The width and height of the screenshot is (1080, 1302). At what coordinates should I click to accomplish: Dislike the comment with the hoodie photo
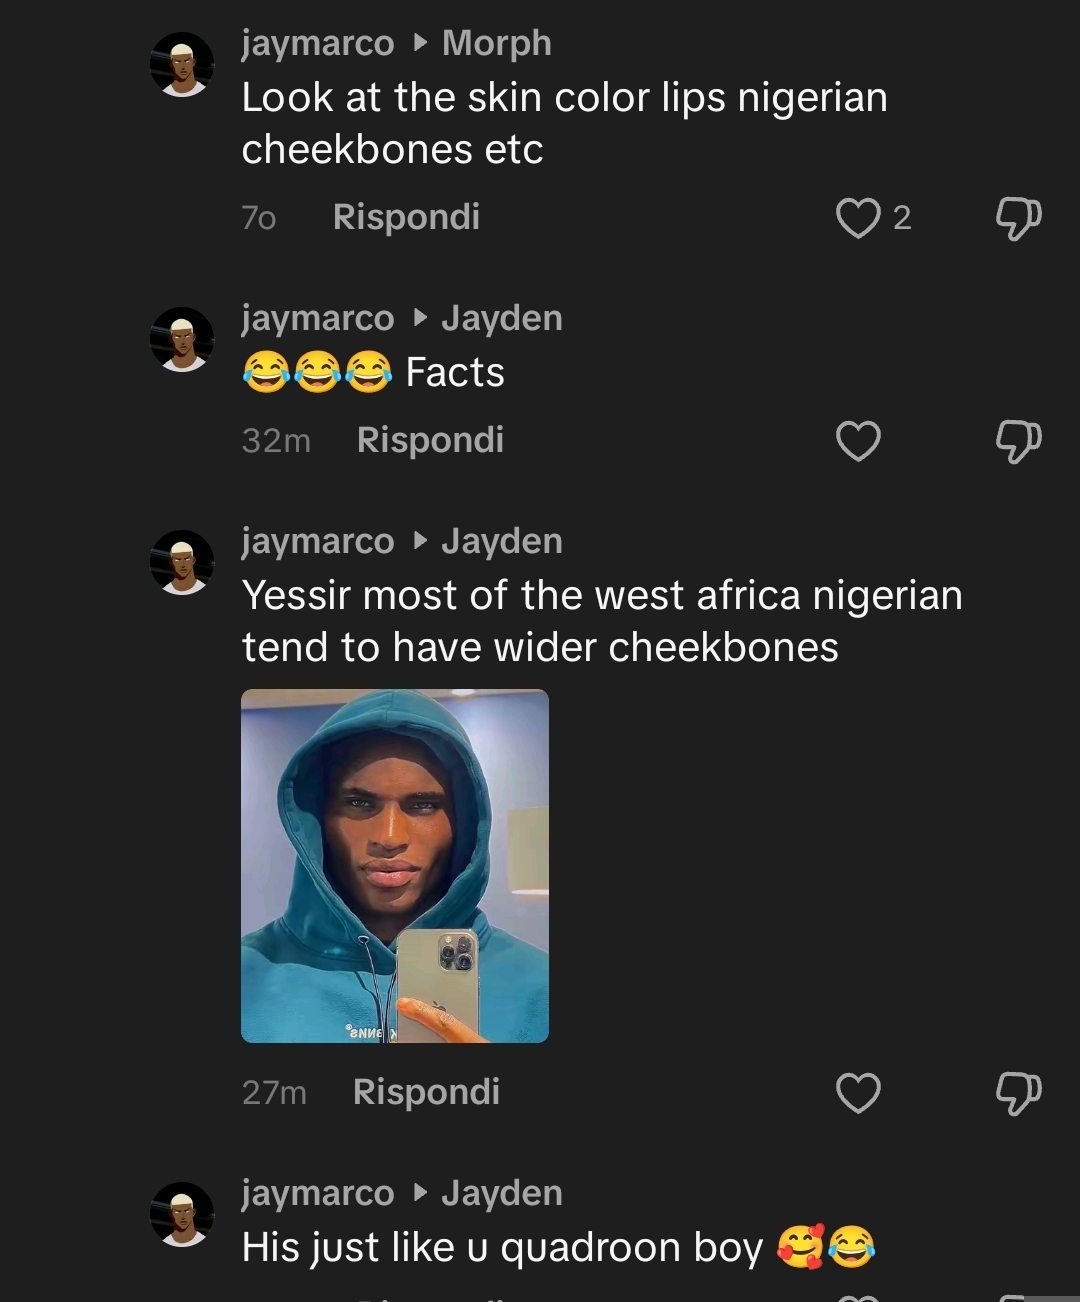coord(1018,1093)
